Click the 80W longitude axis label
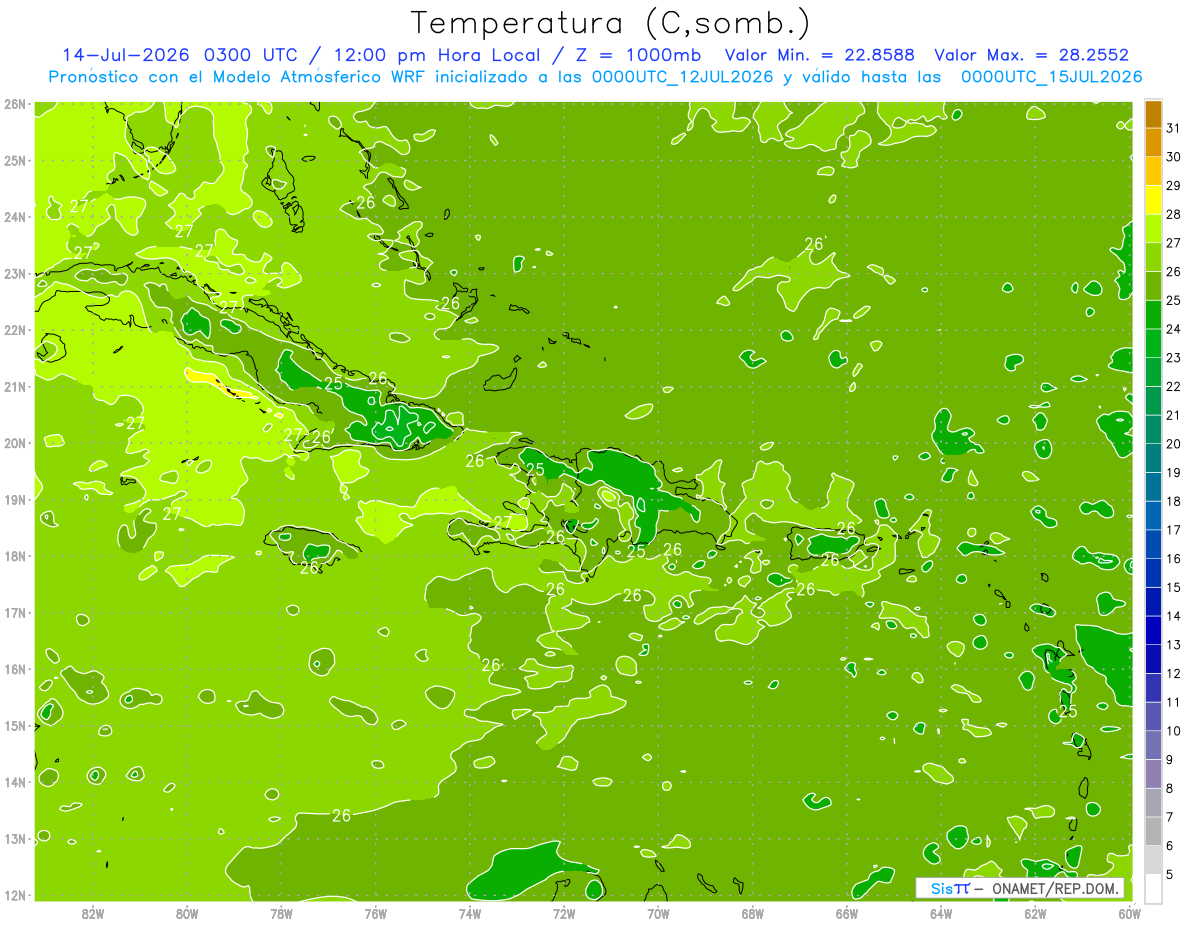This screenshot has height=927, width=1200. coord(187,913)
